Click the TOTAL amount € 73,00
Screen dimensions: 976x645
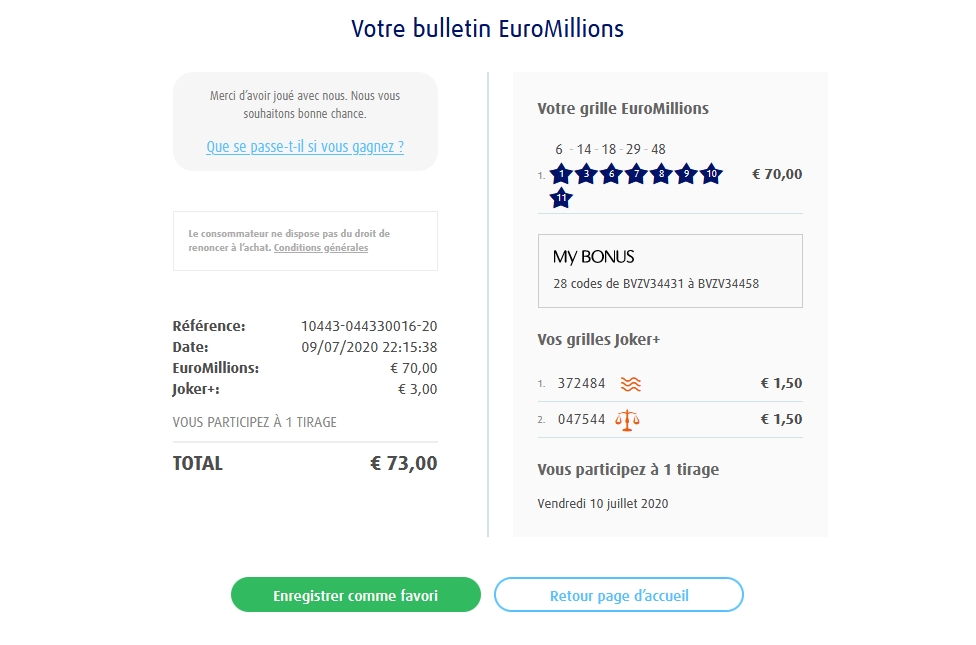[x=403, y=464]
